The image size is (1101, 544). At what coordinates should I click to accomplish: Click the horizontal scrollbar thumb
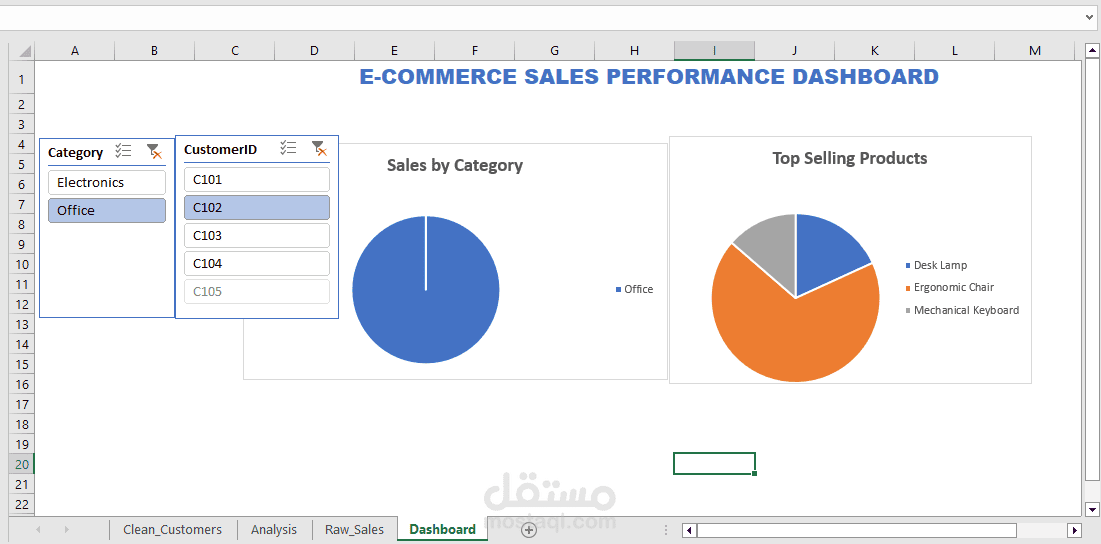pyautogui.click(x=857, y=530)
